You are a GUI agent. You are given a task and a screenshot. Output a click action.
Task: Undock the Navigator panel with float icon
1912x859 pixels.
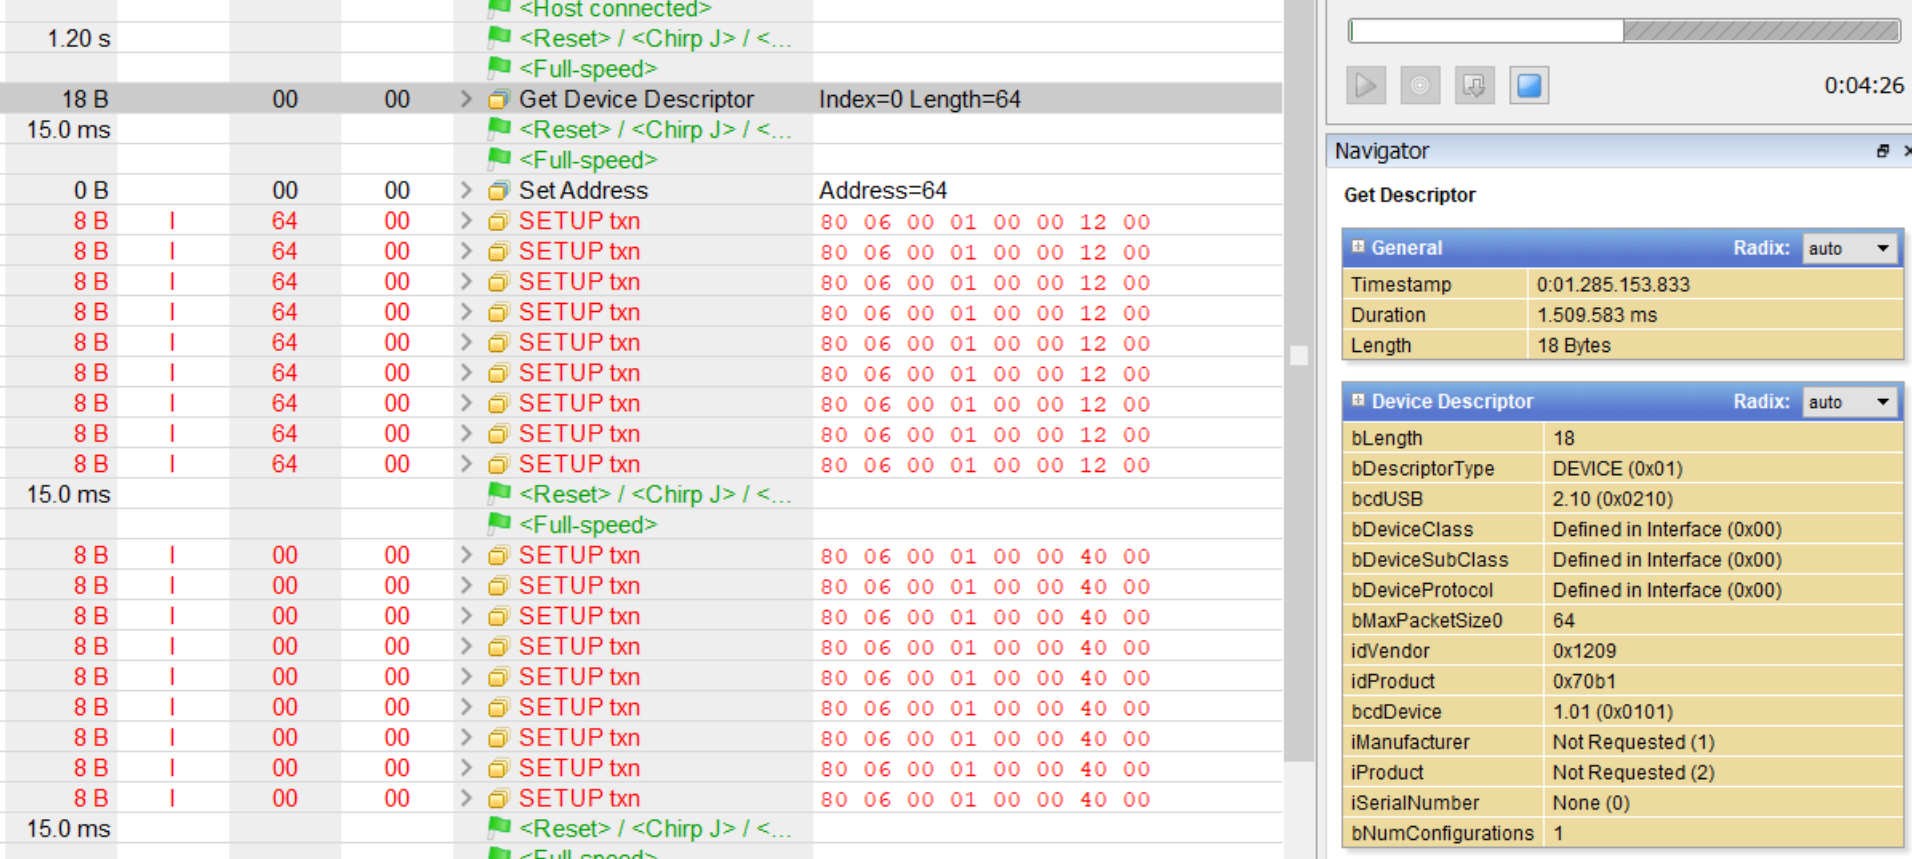(1882, 151)
